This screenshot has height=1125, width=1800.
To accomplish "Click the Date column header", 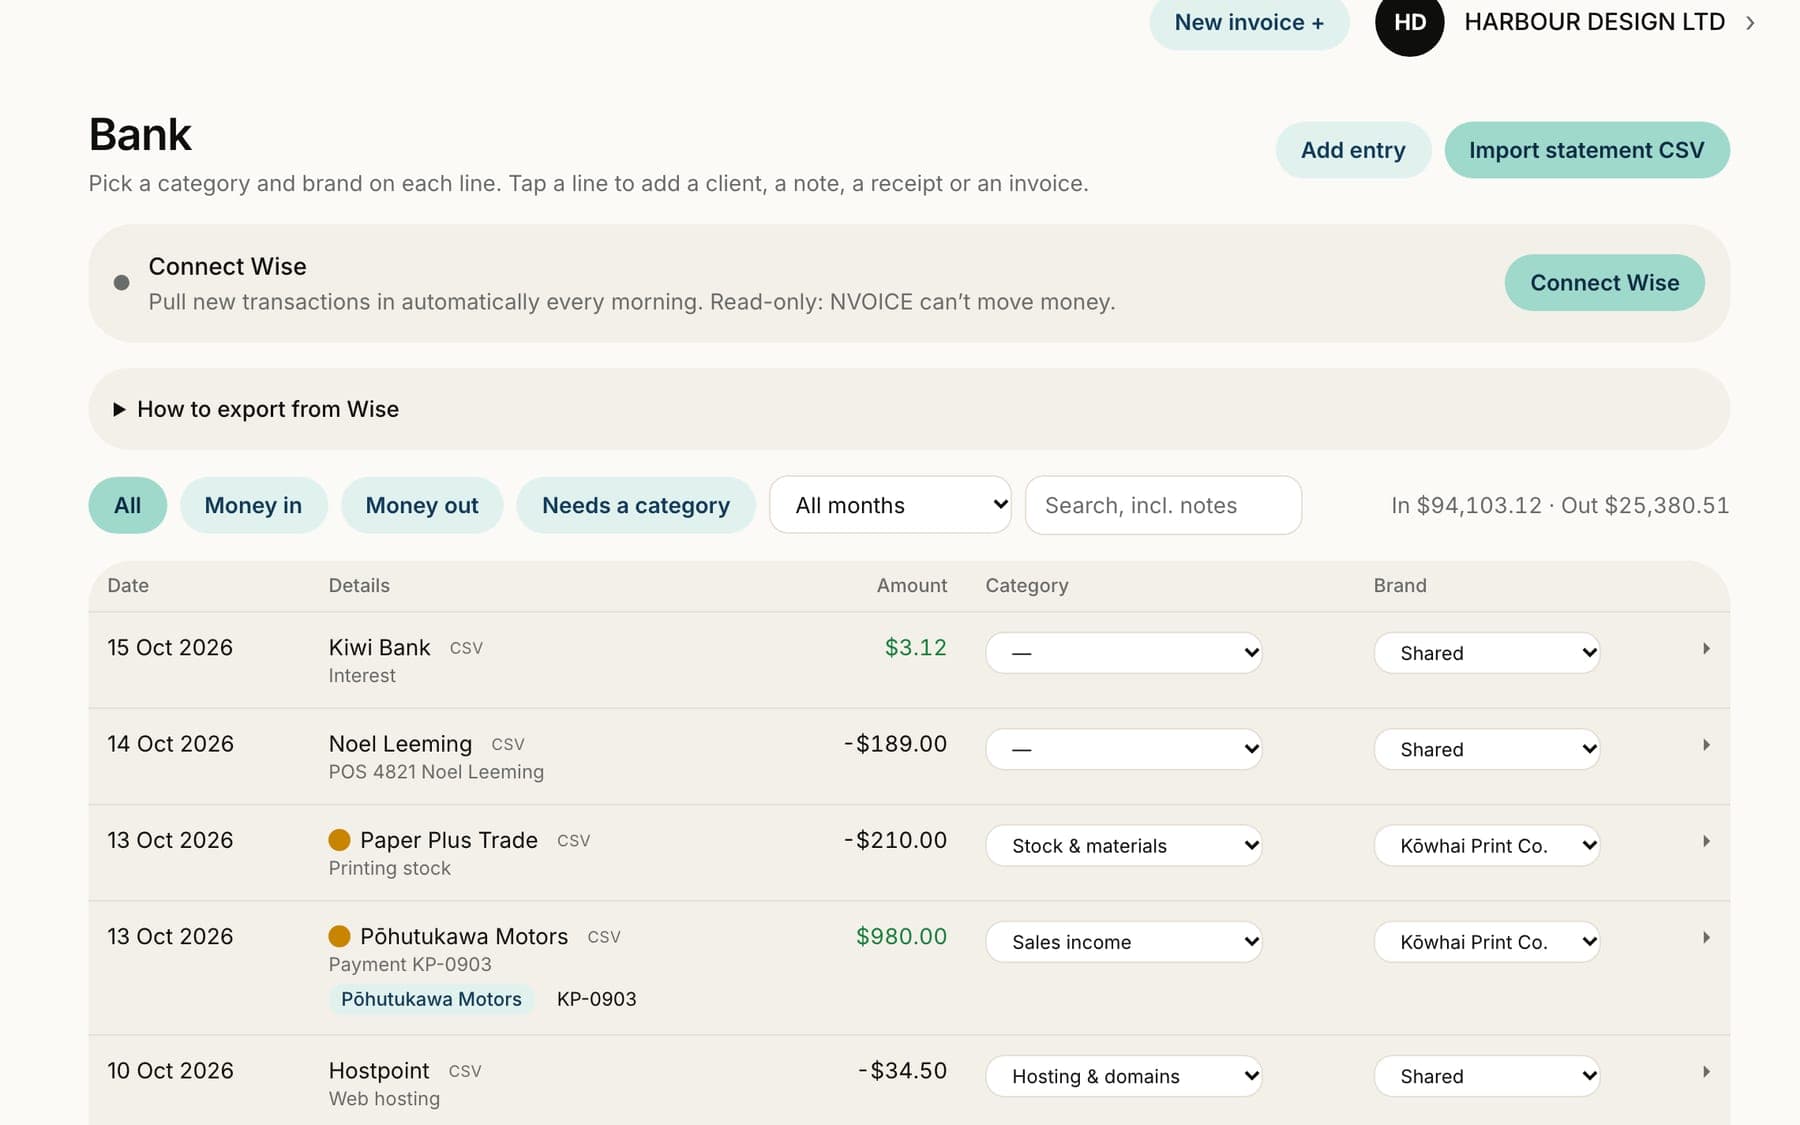I will pyautogui.click(x=128, y=585).
